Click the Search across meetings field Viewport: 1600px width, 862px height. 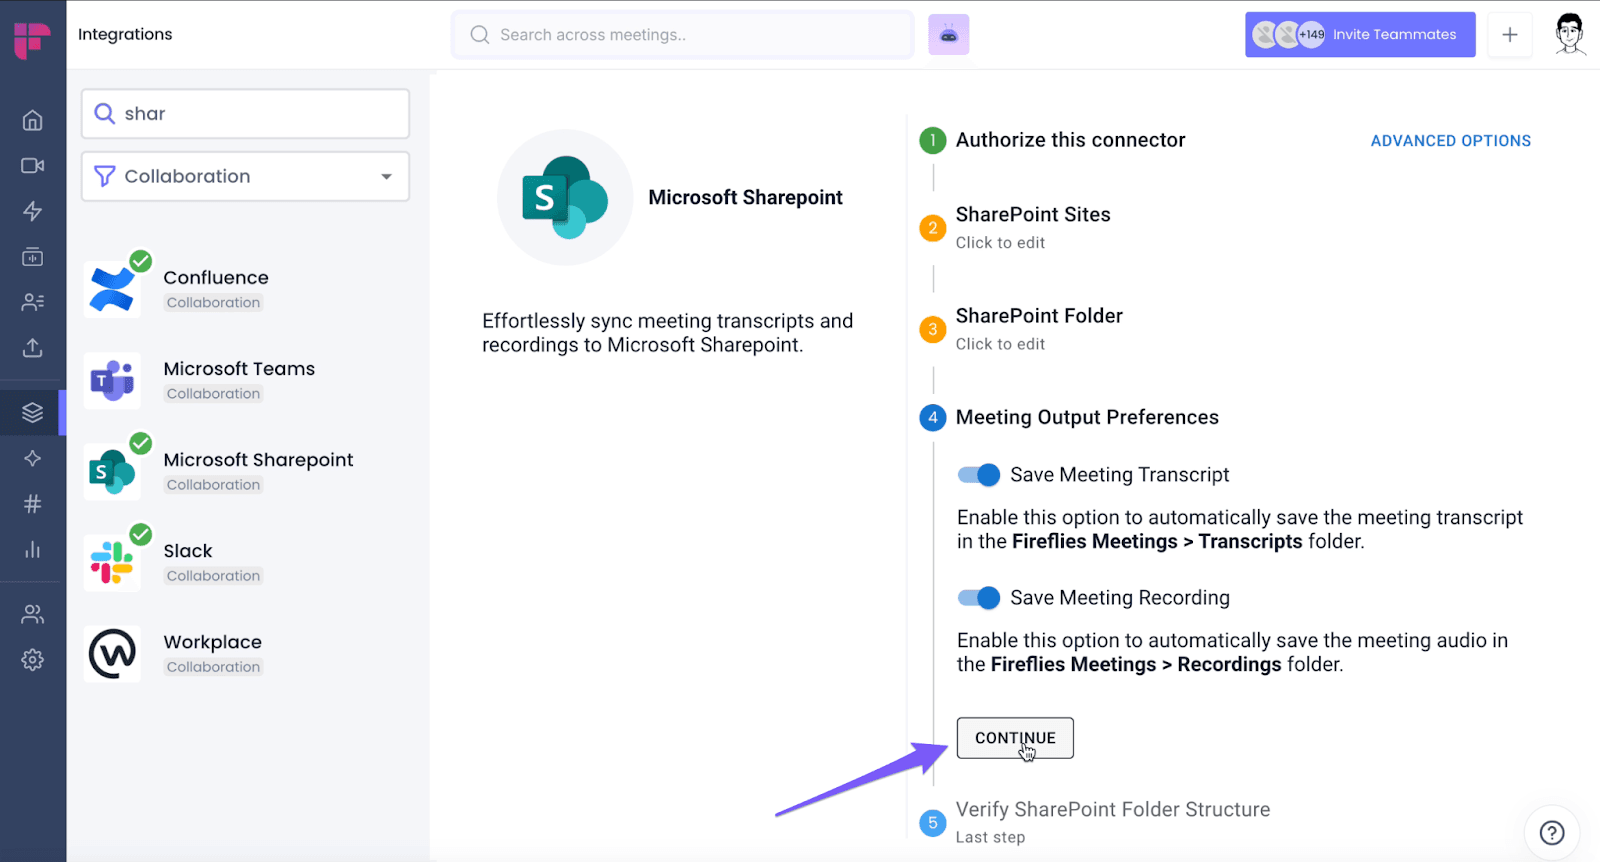pyautogui.click(x=683, y=35)
